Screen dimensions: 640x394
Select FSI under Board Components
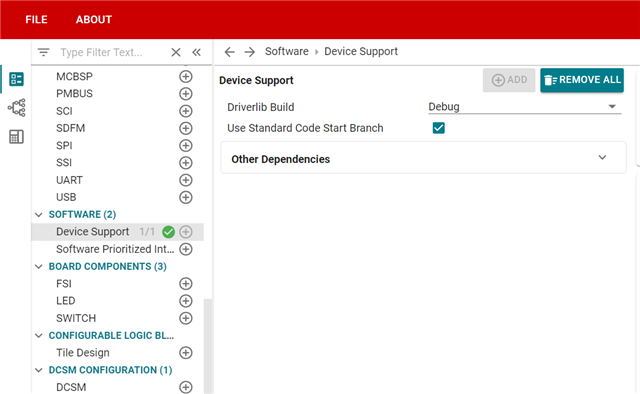point(64,284)
